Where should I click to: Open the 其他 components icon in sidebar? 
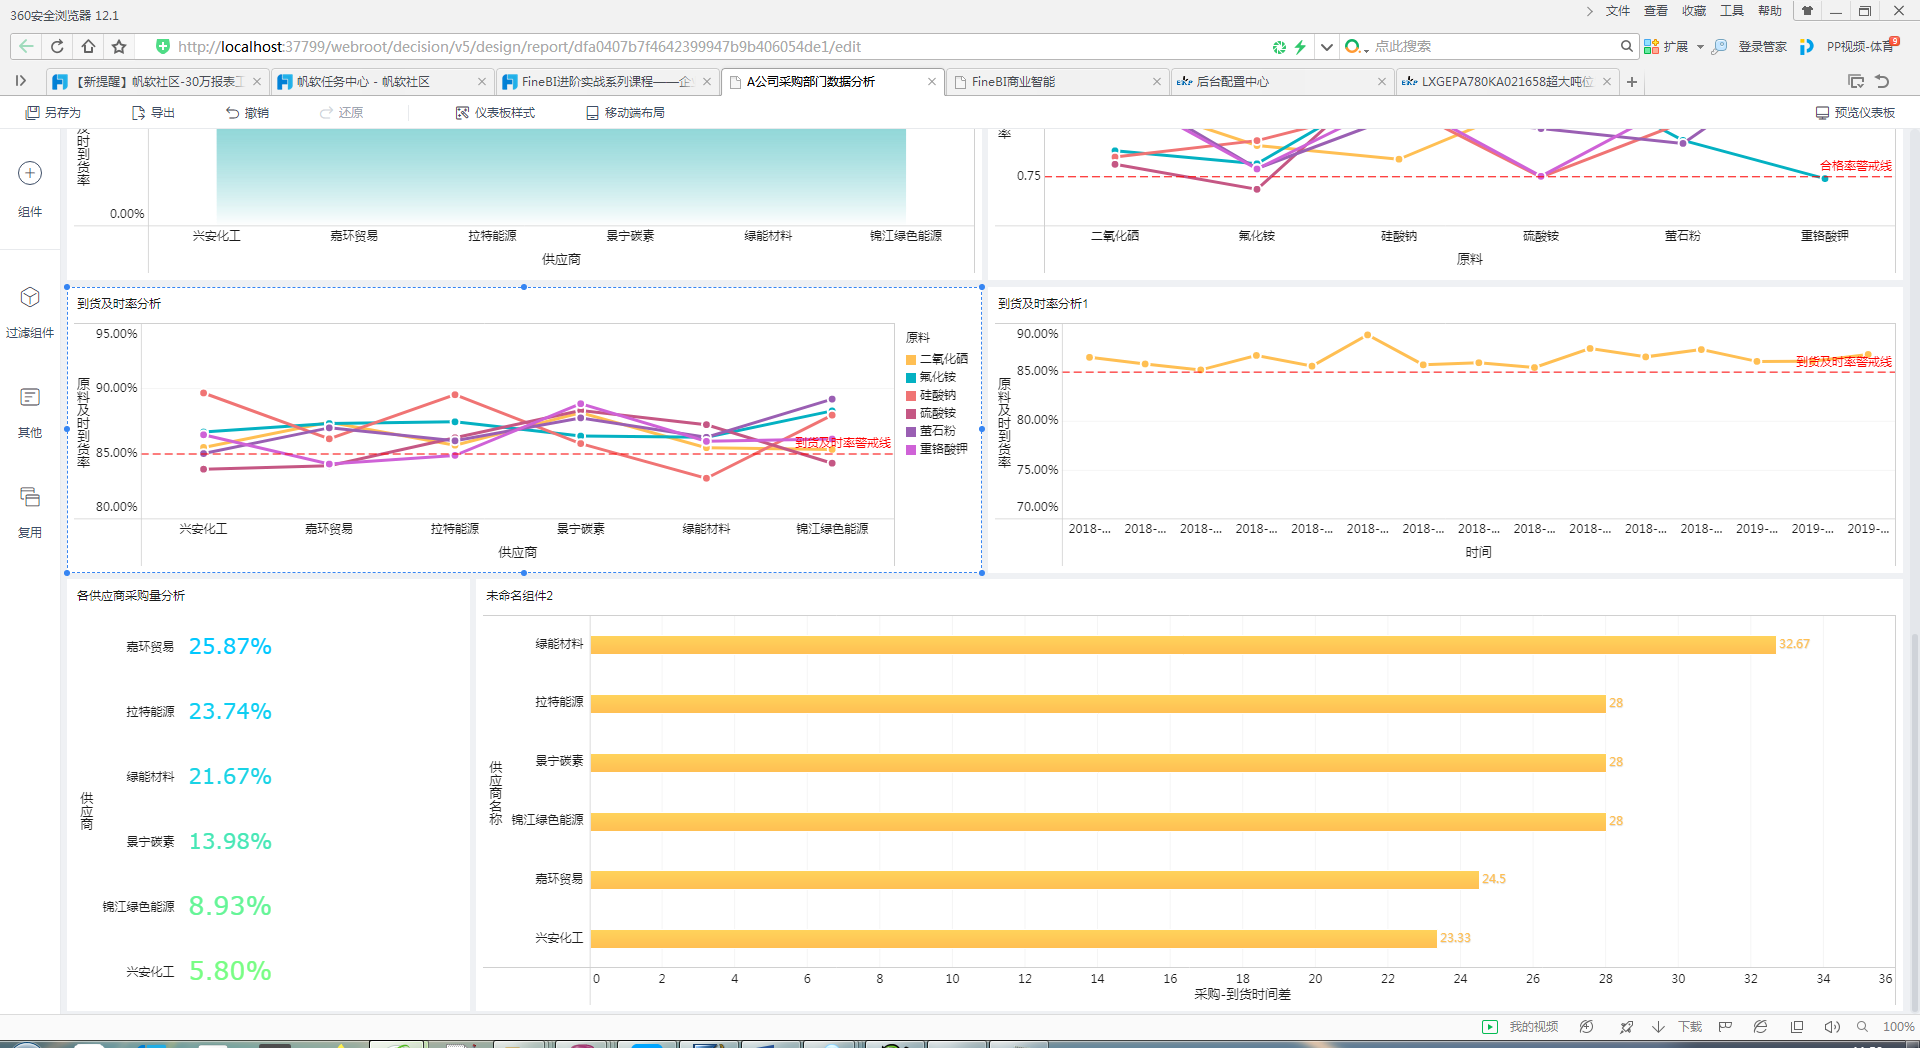point(30,398)
